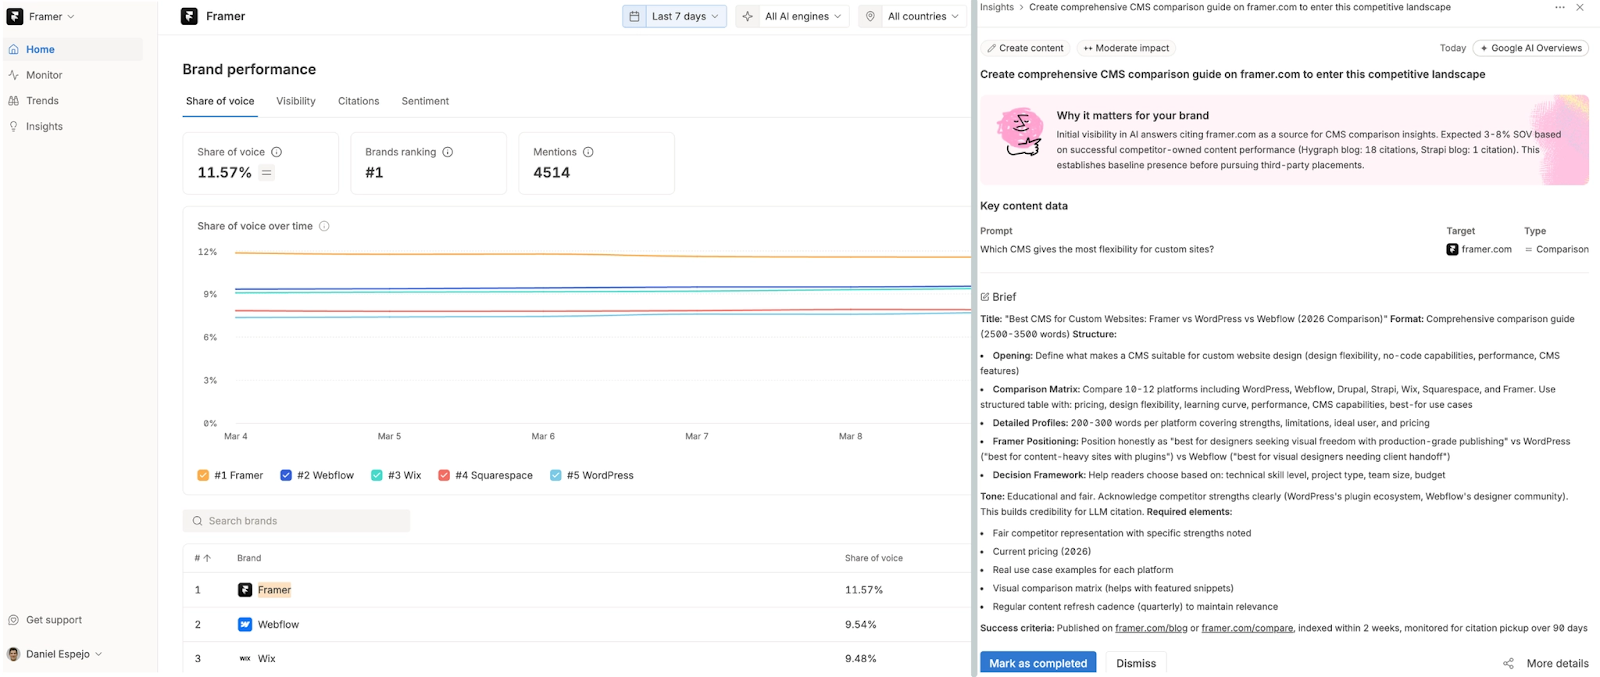Click info icon next to Brands ranking

coord(448,152)
